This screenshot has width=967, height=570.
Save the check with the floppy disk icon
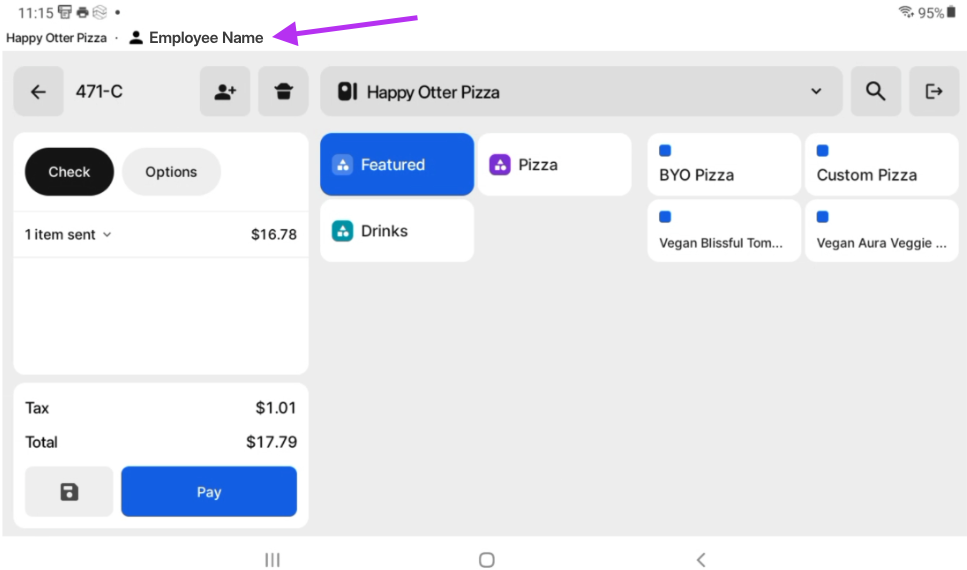[x=69, y=492]
